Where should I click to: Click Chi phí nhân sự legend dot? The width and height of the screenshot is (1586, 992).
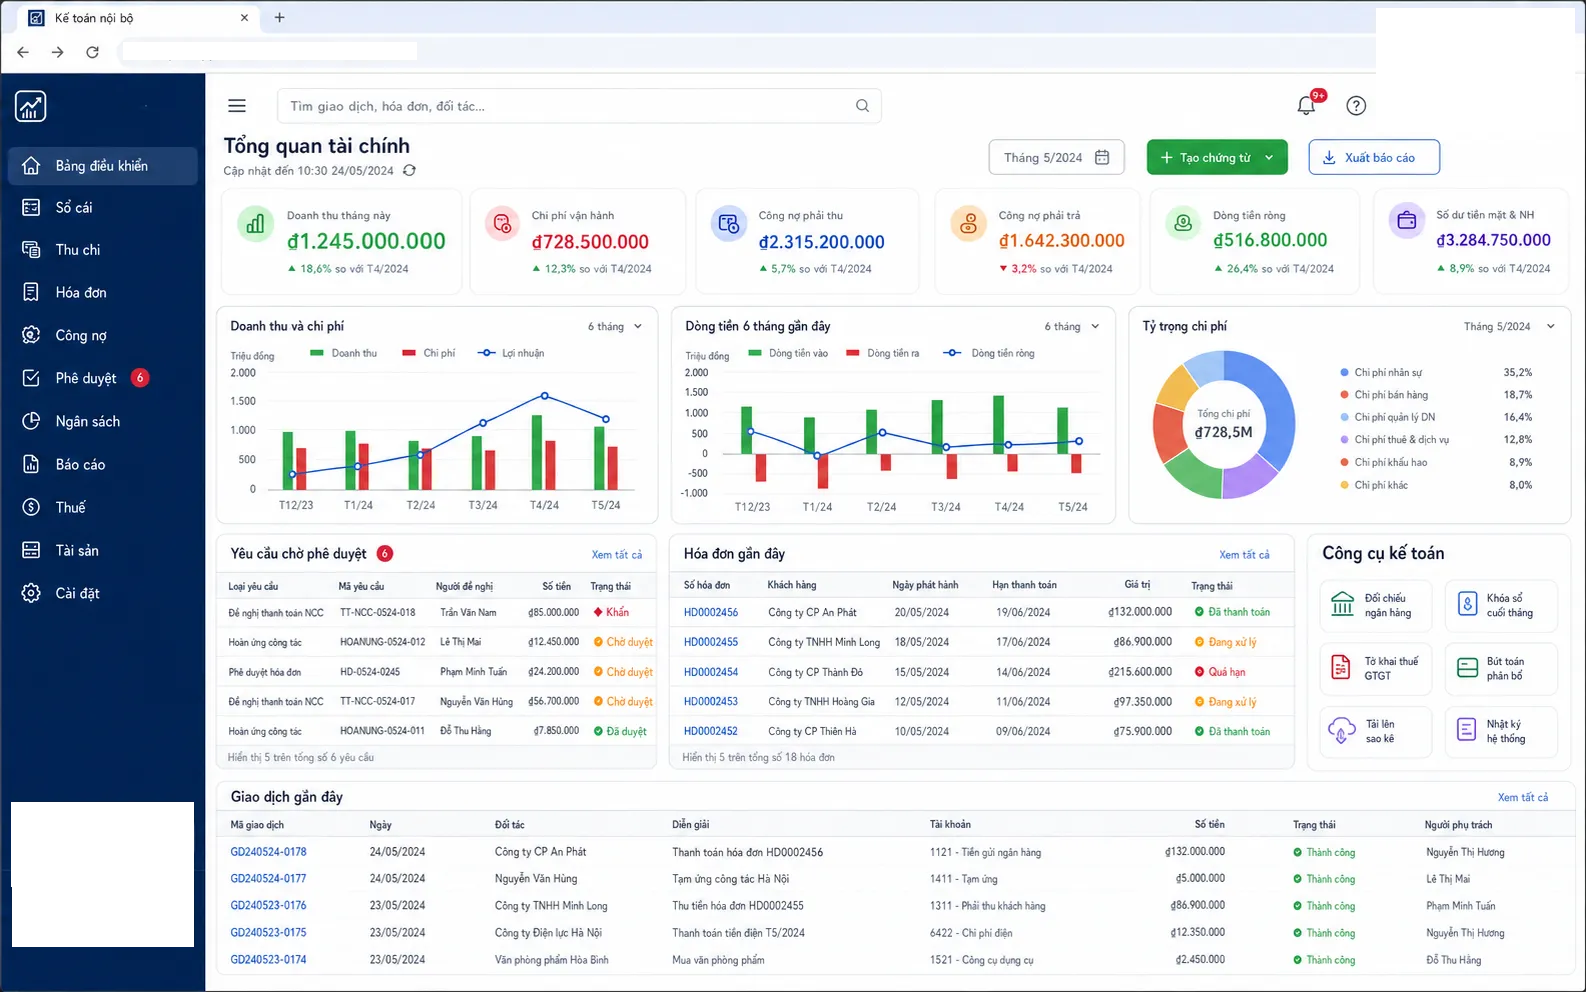1345,372
